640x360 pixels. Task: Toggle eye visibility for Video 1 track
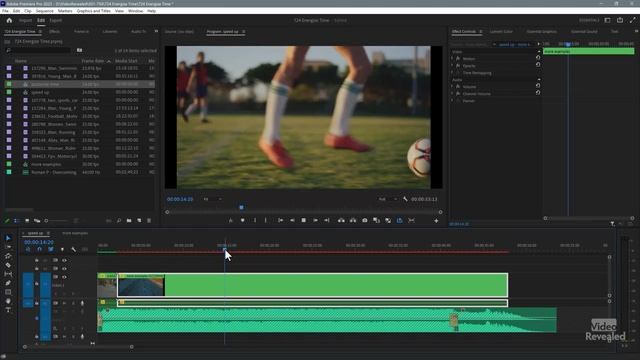[x=64, y=277]
